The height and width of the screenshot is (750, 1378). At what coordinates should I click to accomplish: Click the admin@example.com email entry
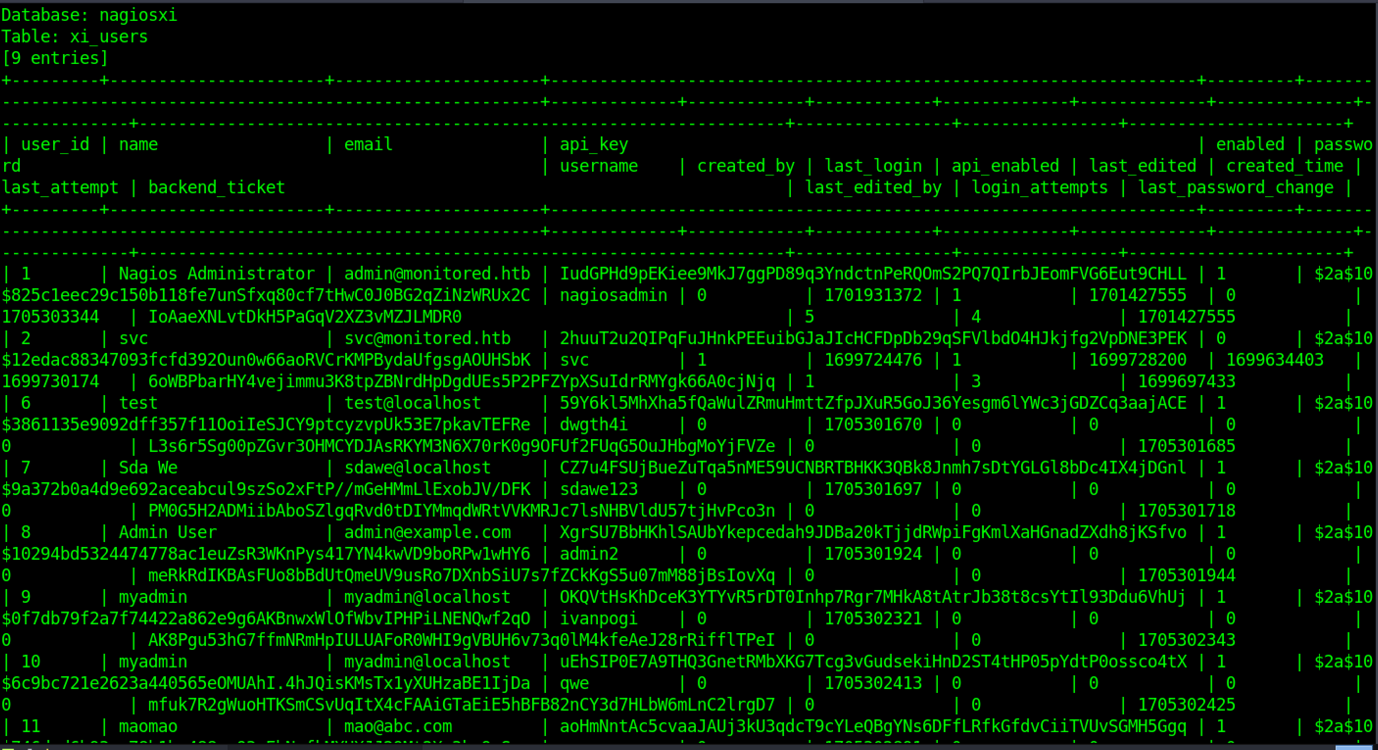427,533
